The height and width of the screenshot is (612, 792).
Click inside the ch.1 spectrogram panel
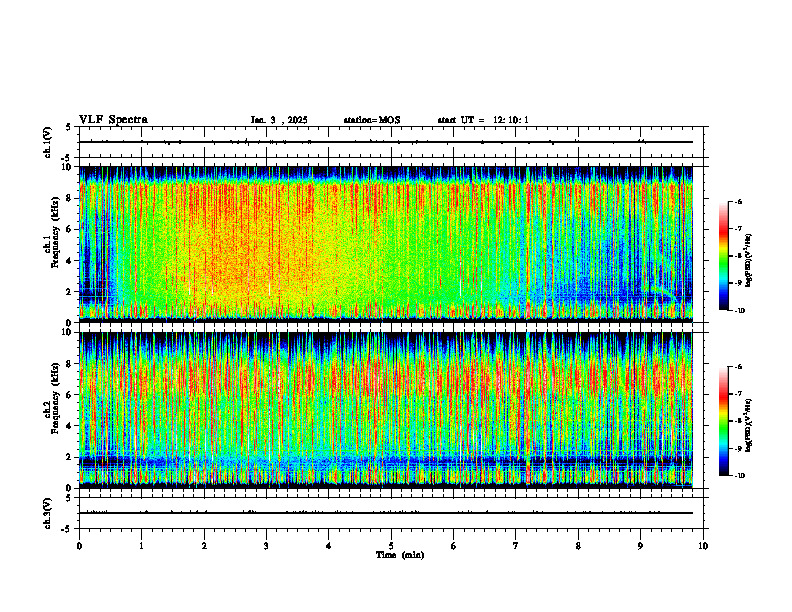[386, 244]
